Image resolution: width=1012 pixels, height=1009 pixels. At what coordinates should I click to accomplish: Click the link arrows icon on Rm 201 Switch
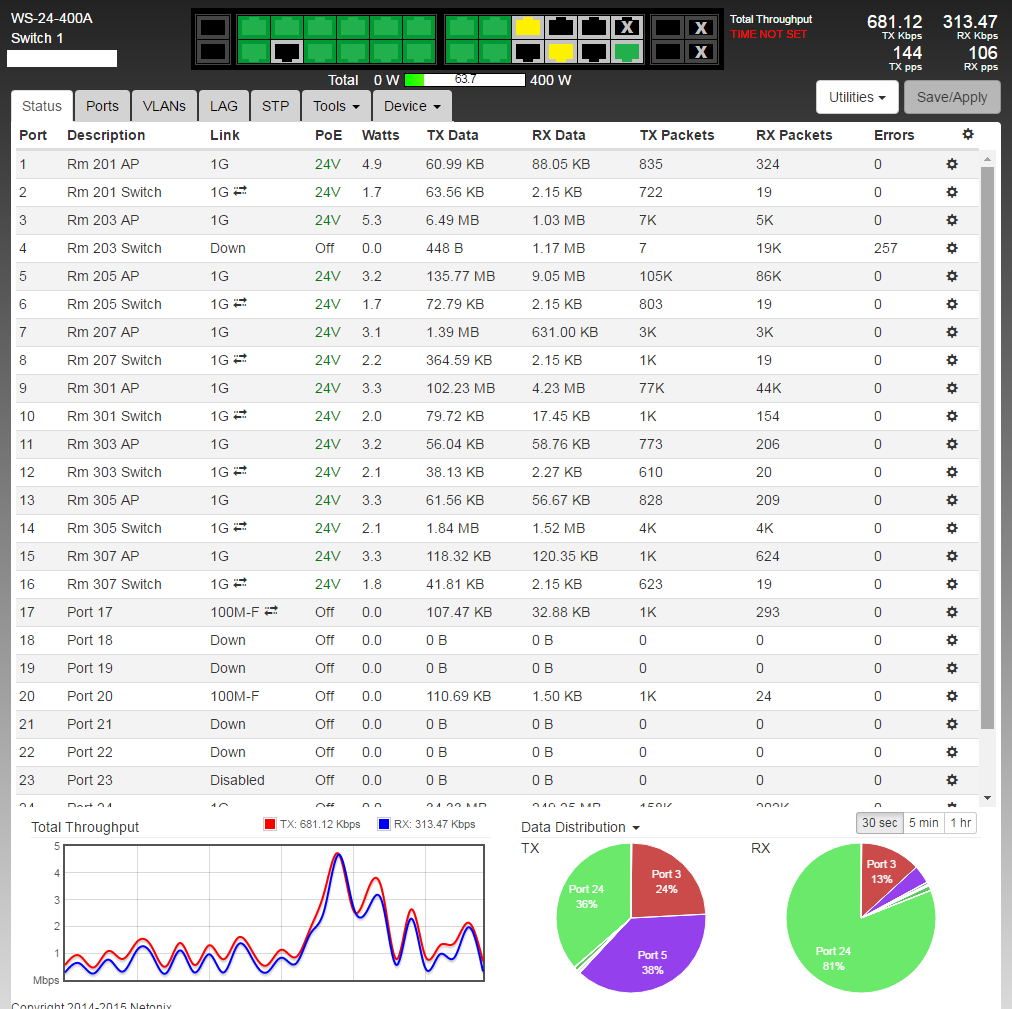click(x=240, y=191)
